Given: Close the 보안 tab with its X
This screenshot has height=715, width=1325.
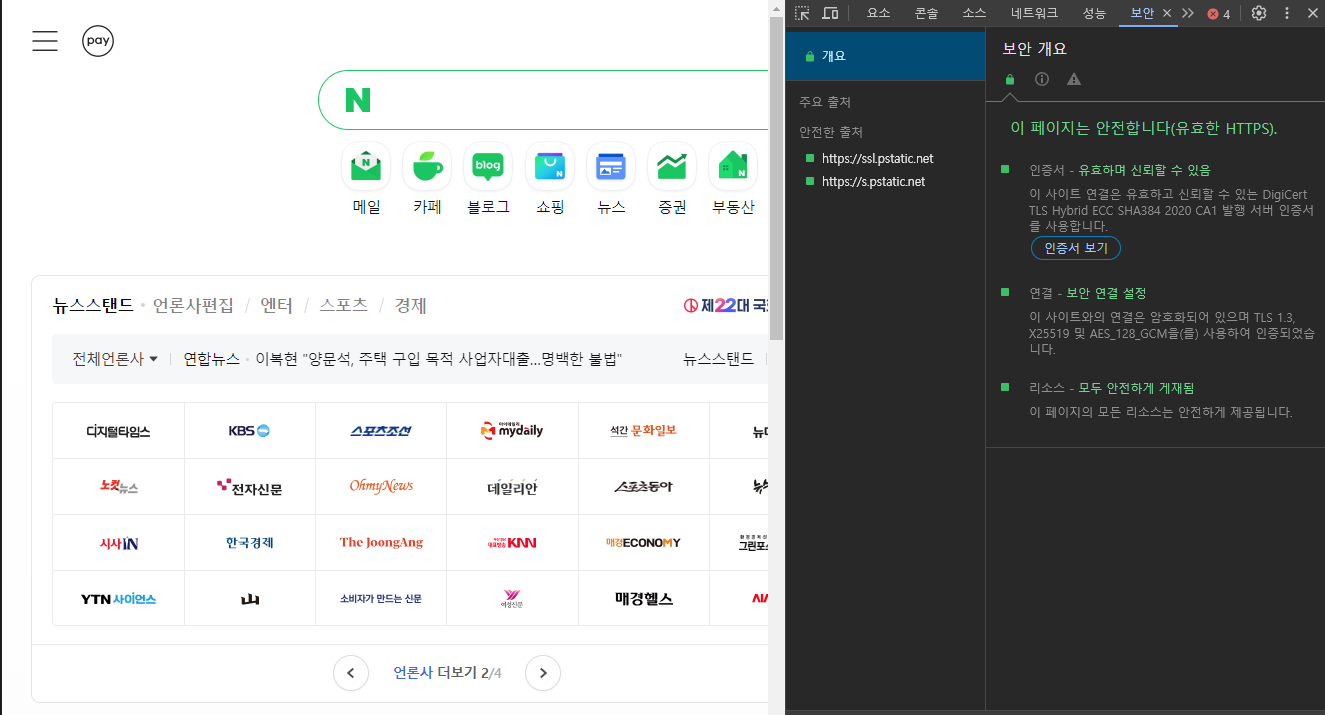Looking at the screenshot, I should coord(1167,13).
